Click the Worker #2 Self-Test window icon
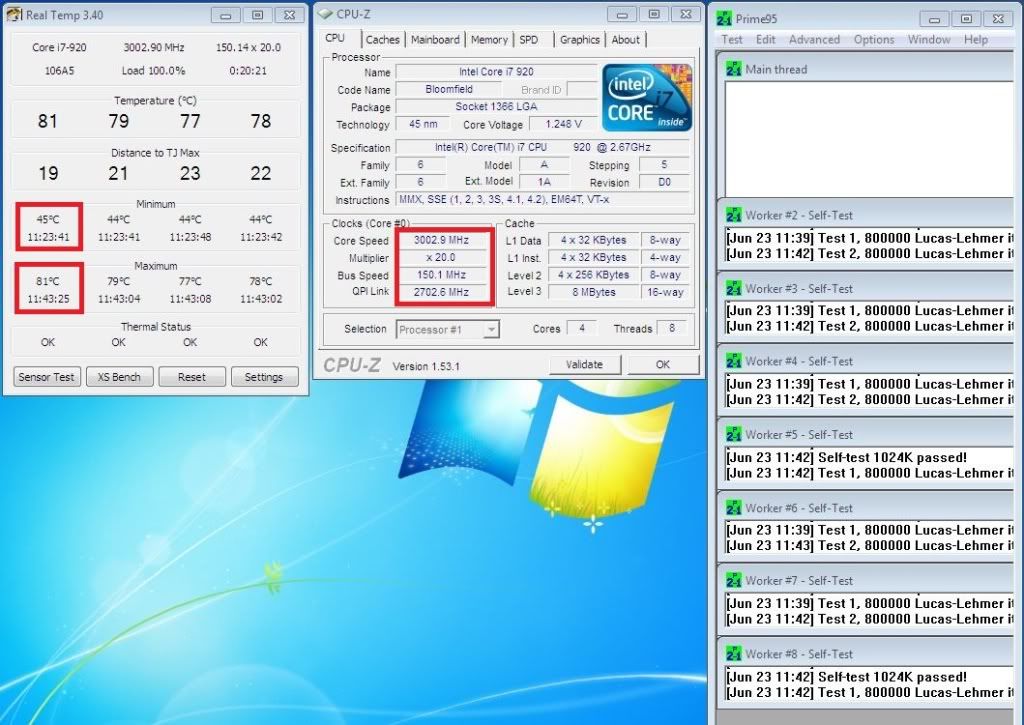Screen dimensions: 1024x725 tap(733, 215)
